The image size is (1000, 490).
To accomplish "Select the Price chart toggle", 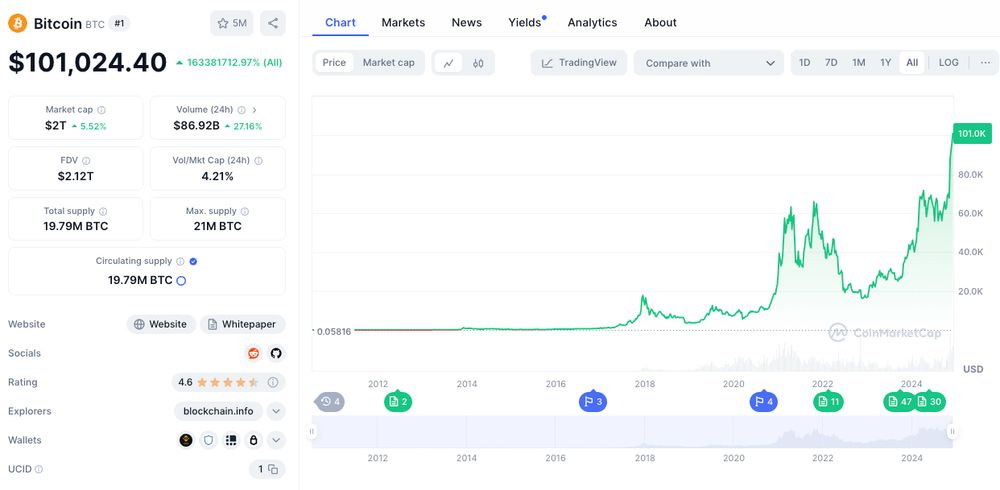I will (334, 63).
